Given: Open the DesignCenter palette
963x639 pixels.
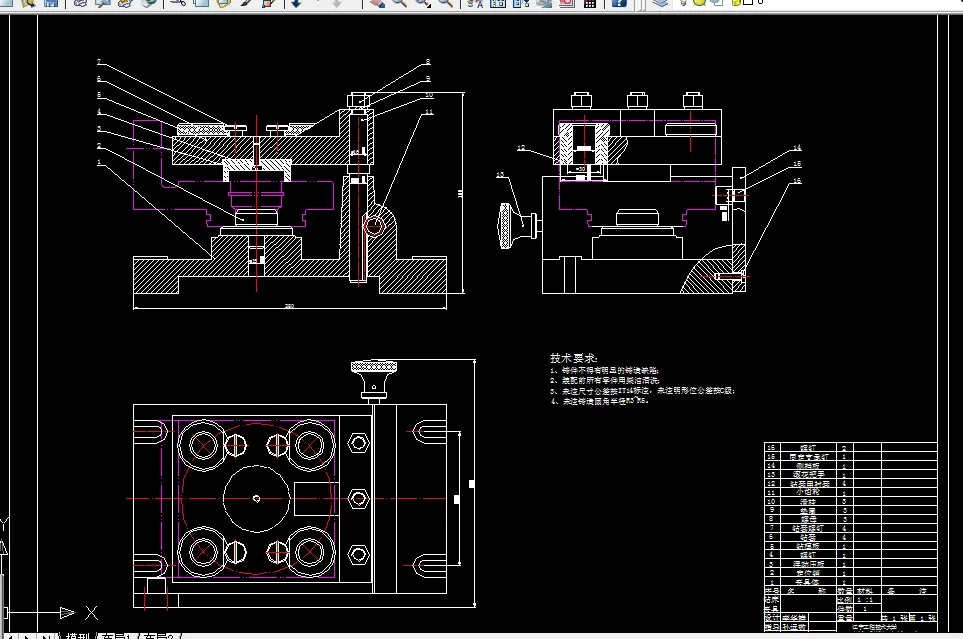Looking at the screenshot, I should pyautogui.click(x=497, y=2).
